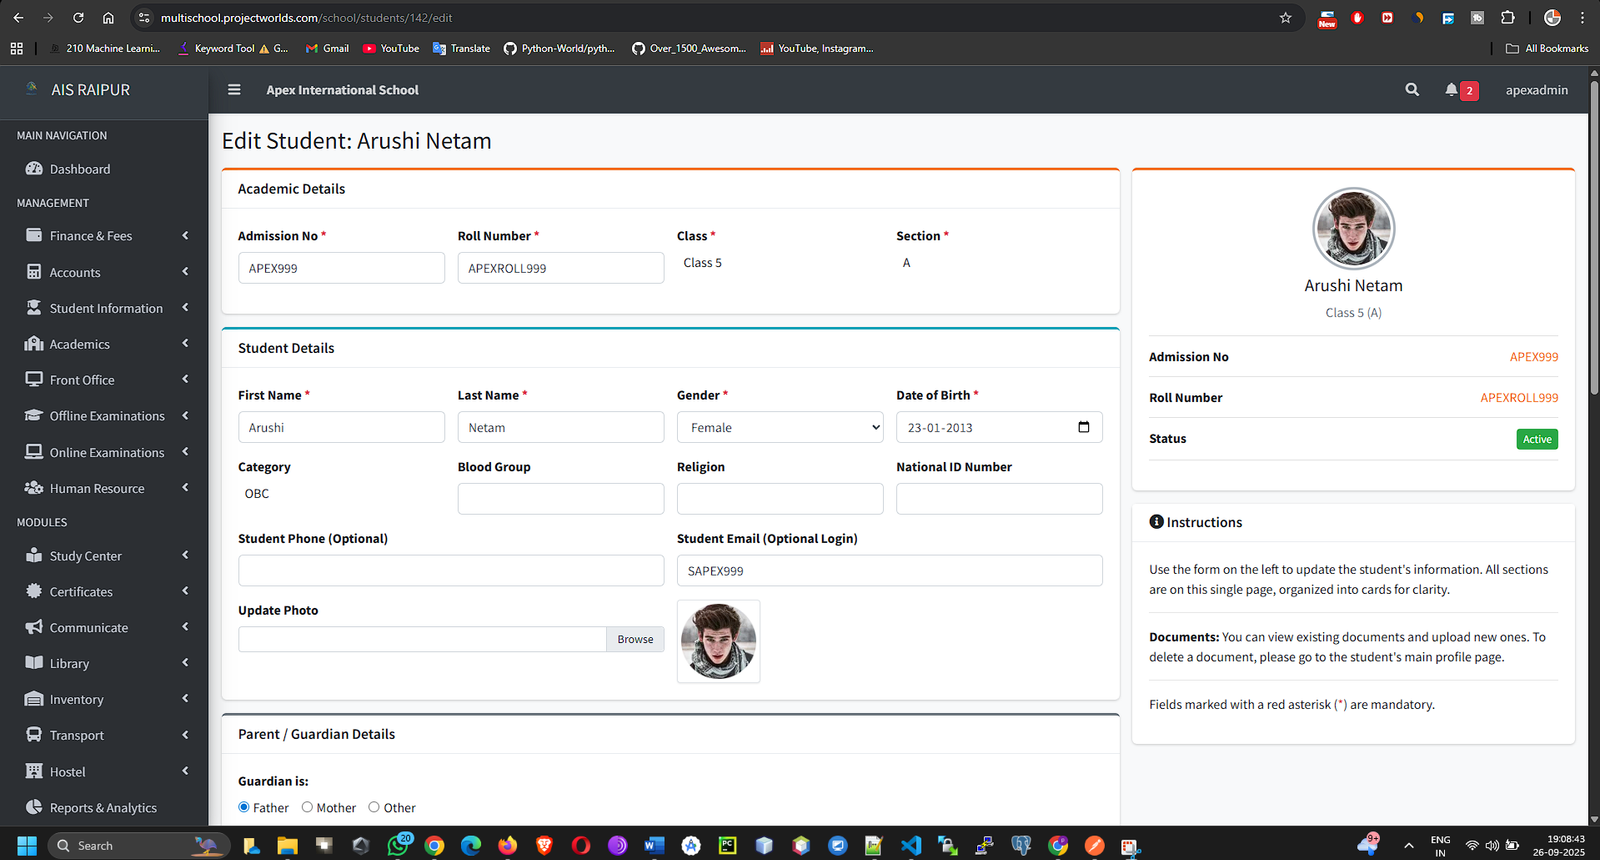Click the Dashboard gauge icon
Viewport: 1600px width, 860px height.
[x=34, y=169]
